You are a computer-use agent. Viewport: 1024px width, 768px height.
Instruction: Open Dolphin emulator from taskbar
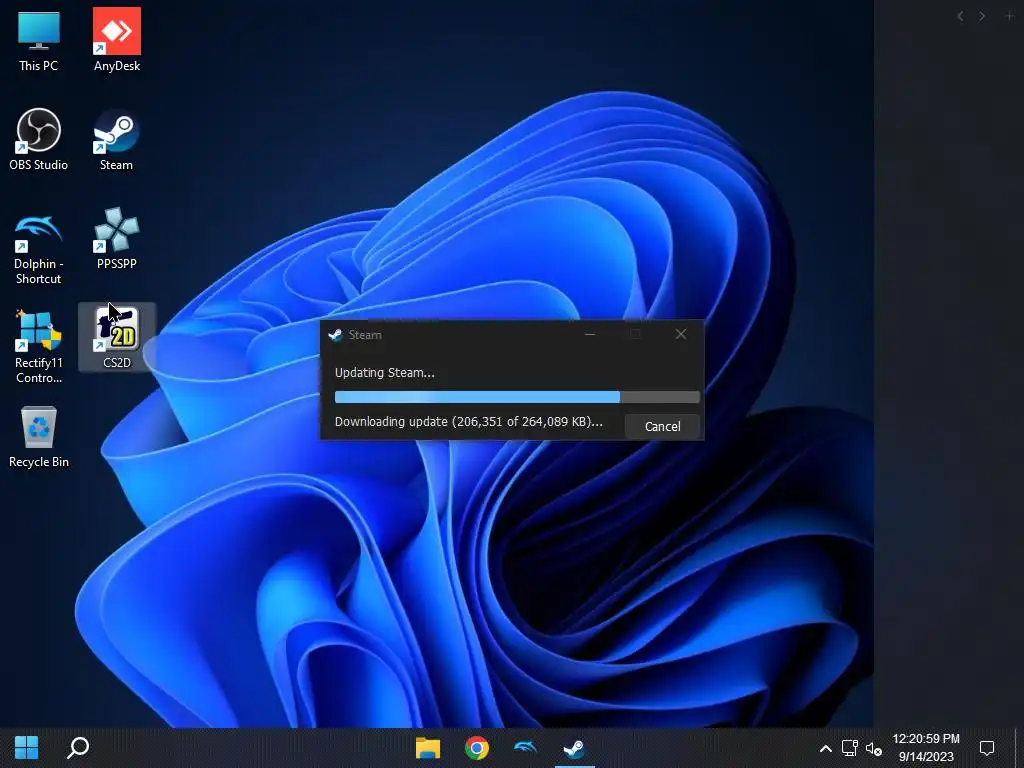[x=526, y=748]
